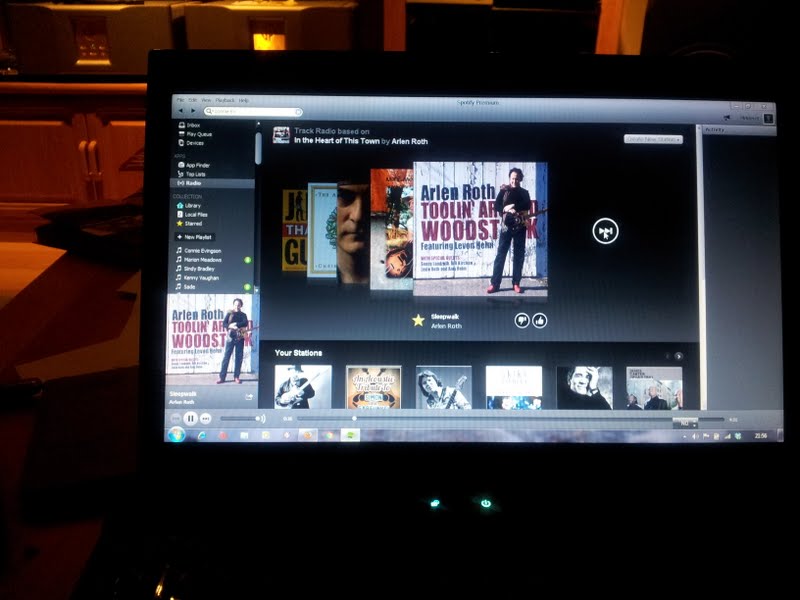Click into the search field
The image size is (800, 600).
(x=253, y=111)
